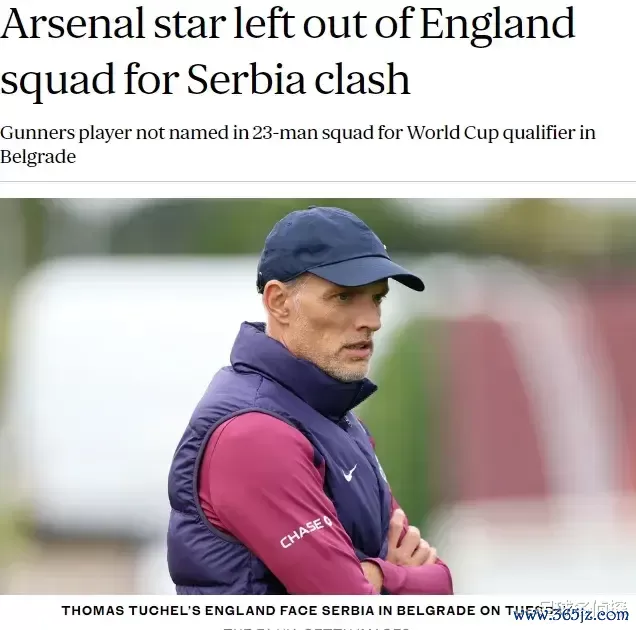Viewport: 636px width, 630px height.
Task: Click the blurred red background in photo
Action: pyautogui.click(x=510, y=400)
